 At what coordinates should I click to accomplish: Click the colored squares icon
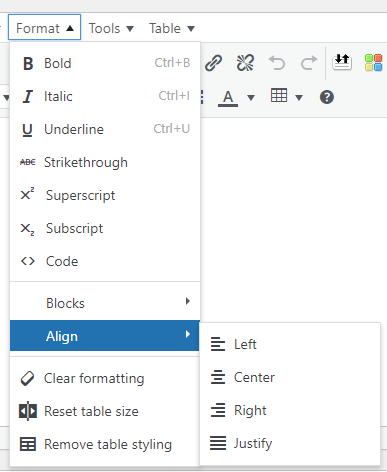tap(373, 63)
